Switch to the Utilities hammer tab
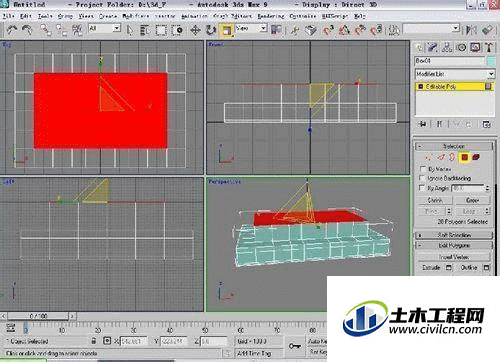The width and height of the screenshot is (500, 362). tap(489, 47)
